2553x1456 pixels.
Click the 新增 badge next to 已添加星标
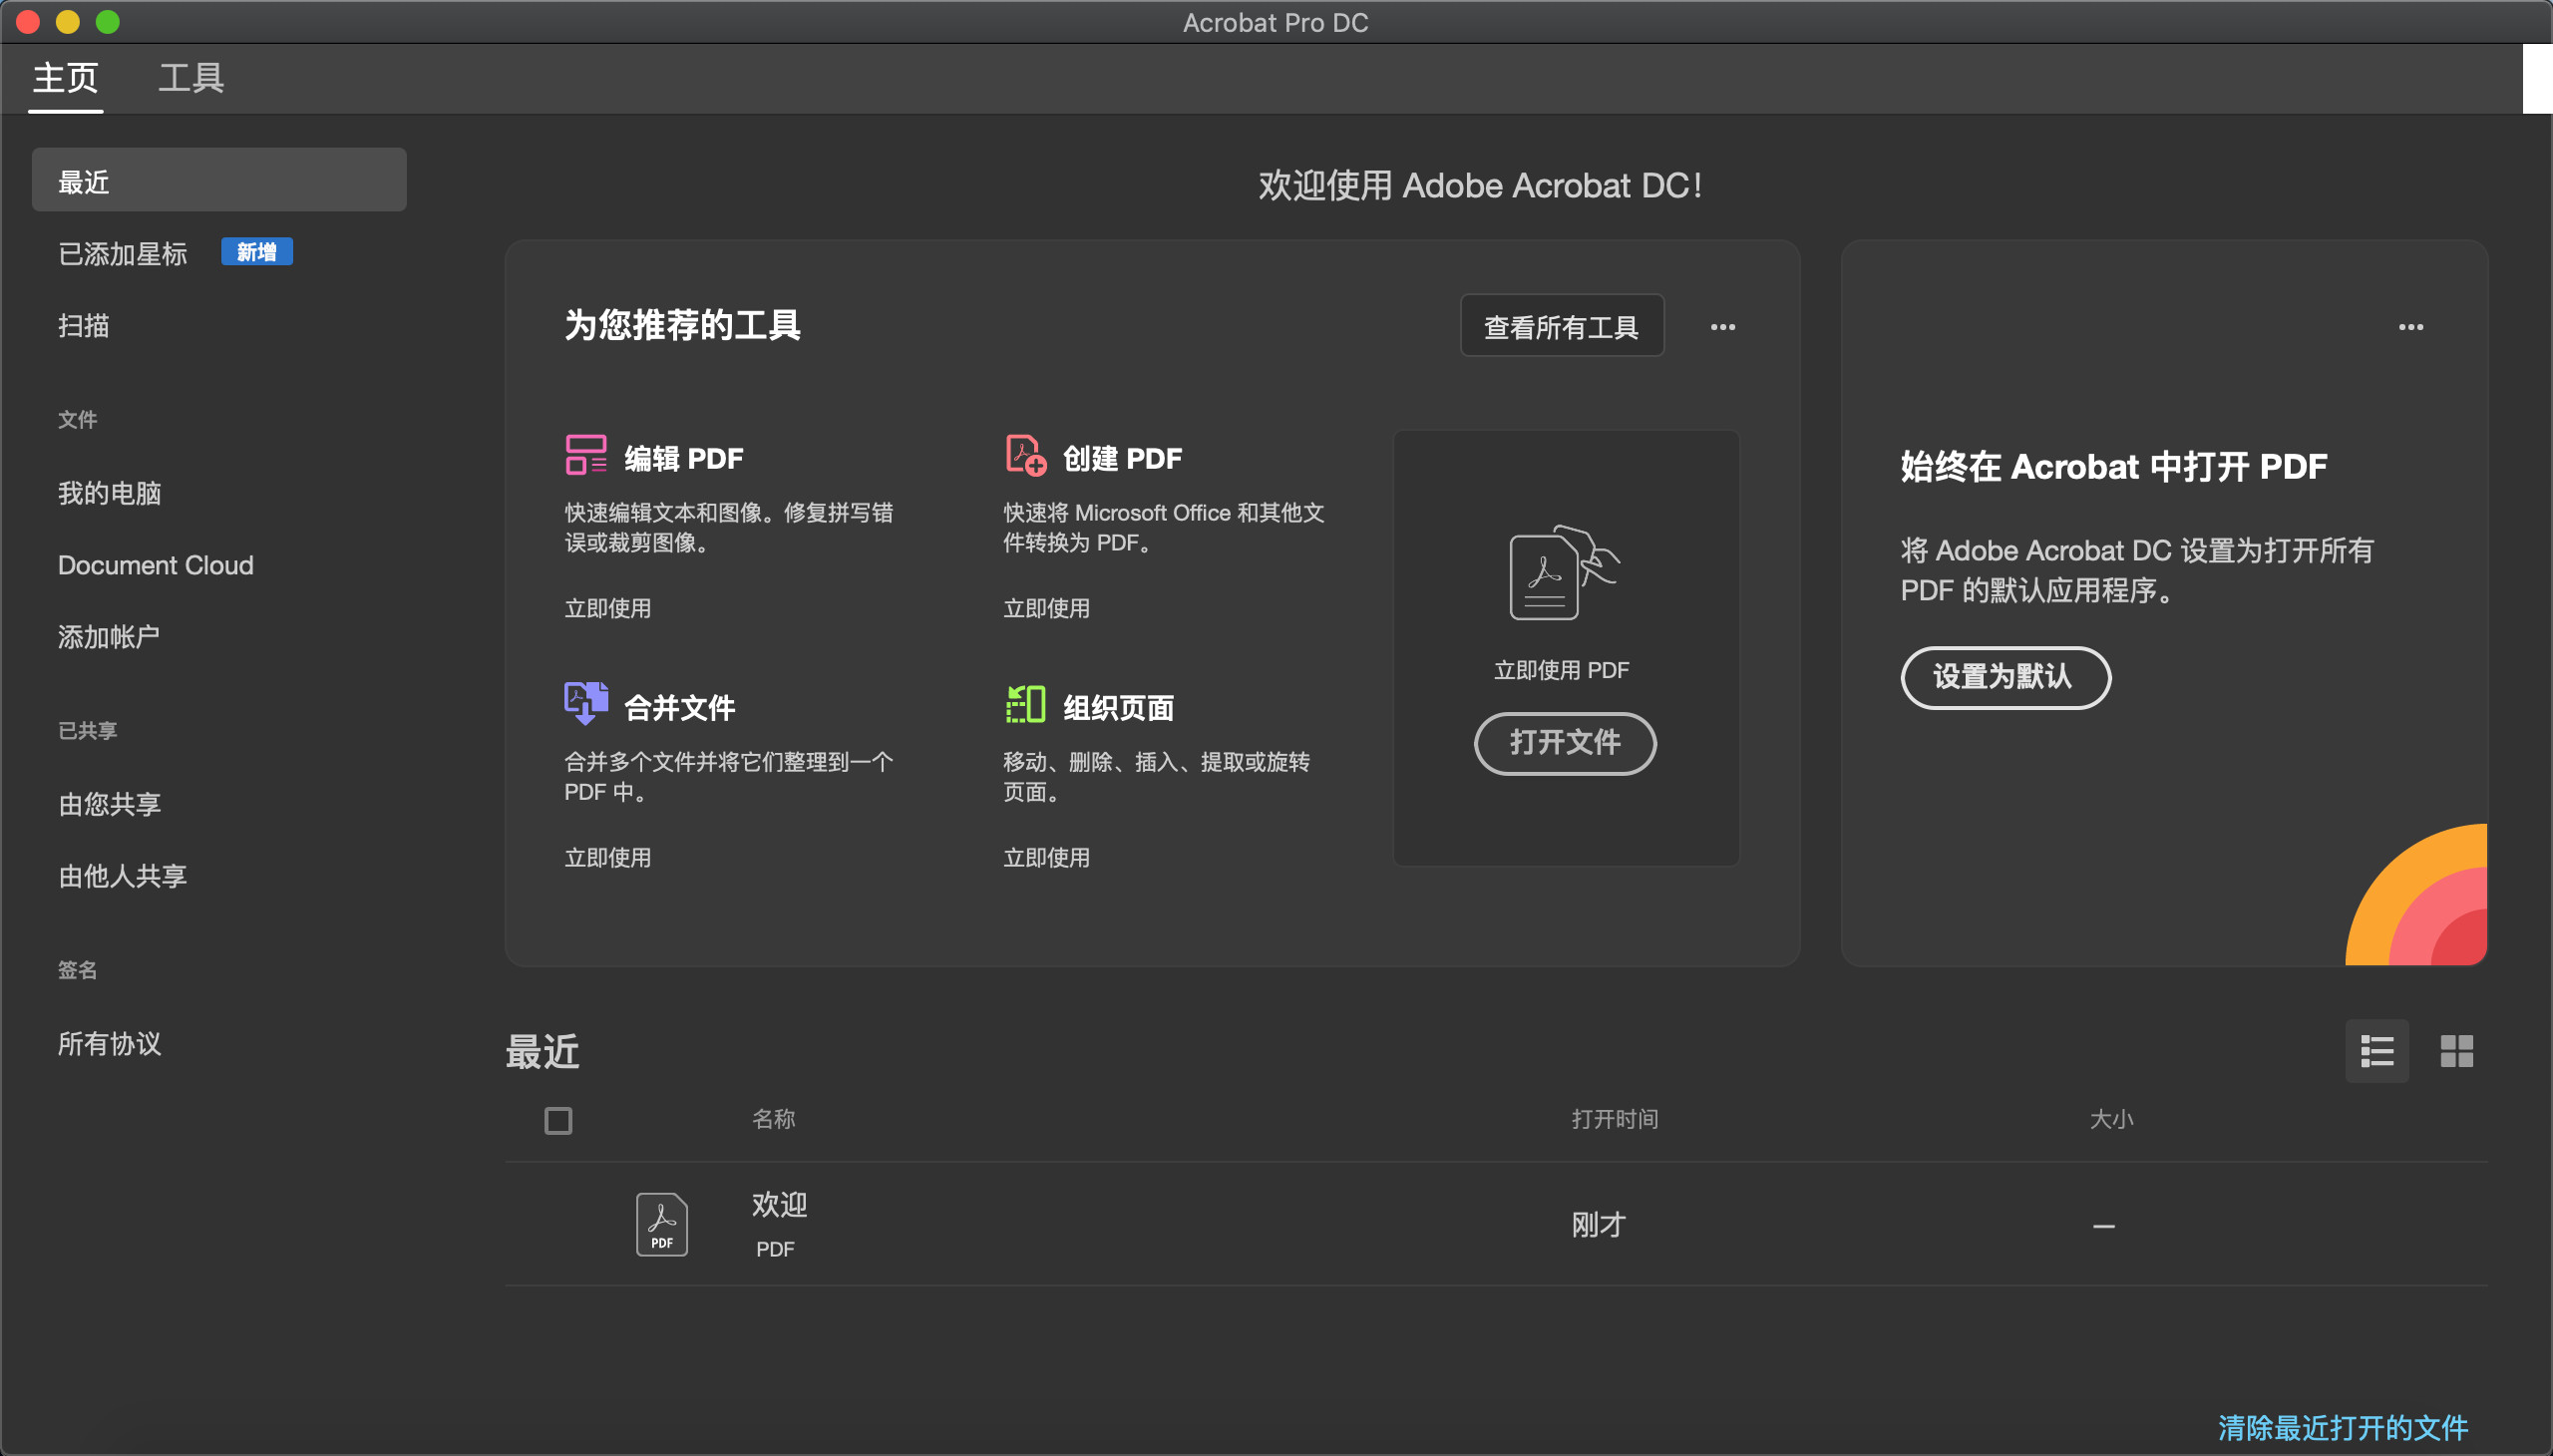pyautogui.click(x=257, y=252)
